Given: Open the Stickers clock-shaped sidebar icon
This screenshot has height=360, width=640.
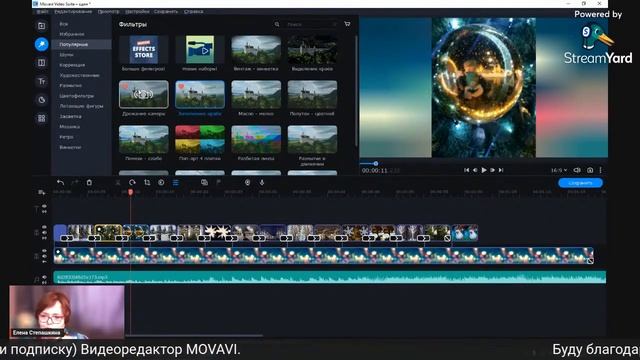Looking at the screenshot, I should click(42, 100).
